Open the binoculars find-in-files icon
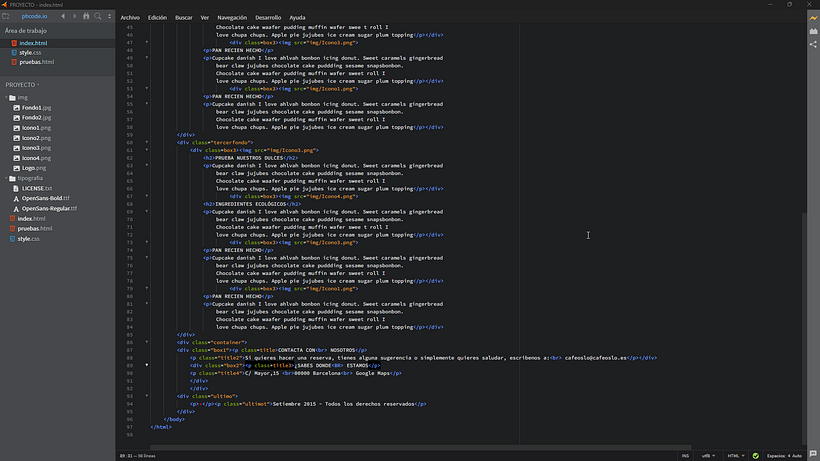 tap(86, 16)
